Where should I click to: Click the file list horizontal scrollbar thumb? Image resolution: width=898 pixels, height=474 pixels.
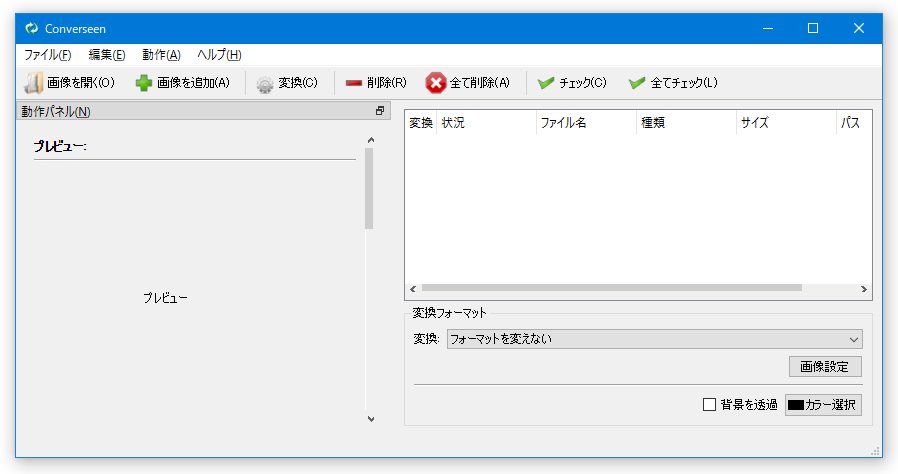(612, 288)
